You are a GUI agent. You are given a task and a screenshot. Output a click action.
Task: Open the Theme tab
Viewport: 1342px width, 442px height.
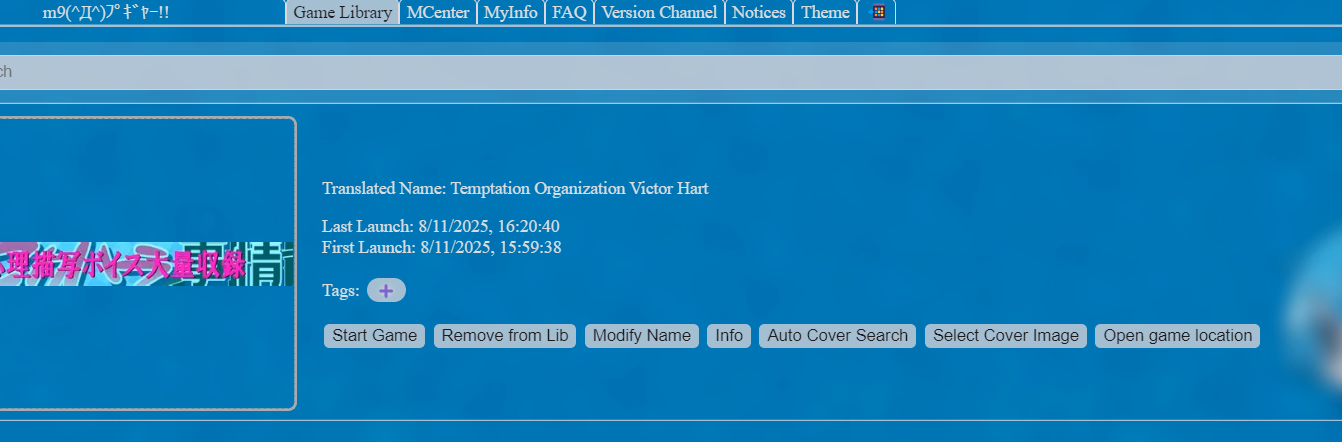coord(825,12)
